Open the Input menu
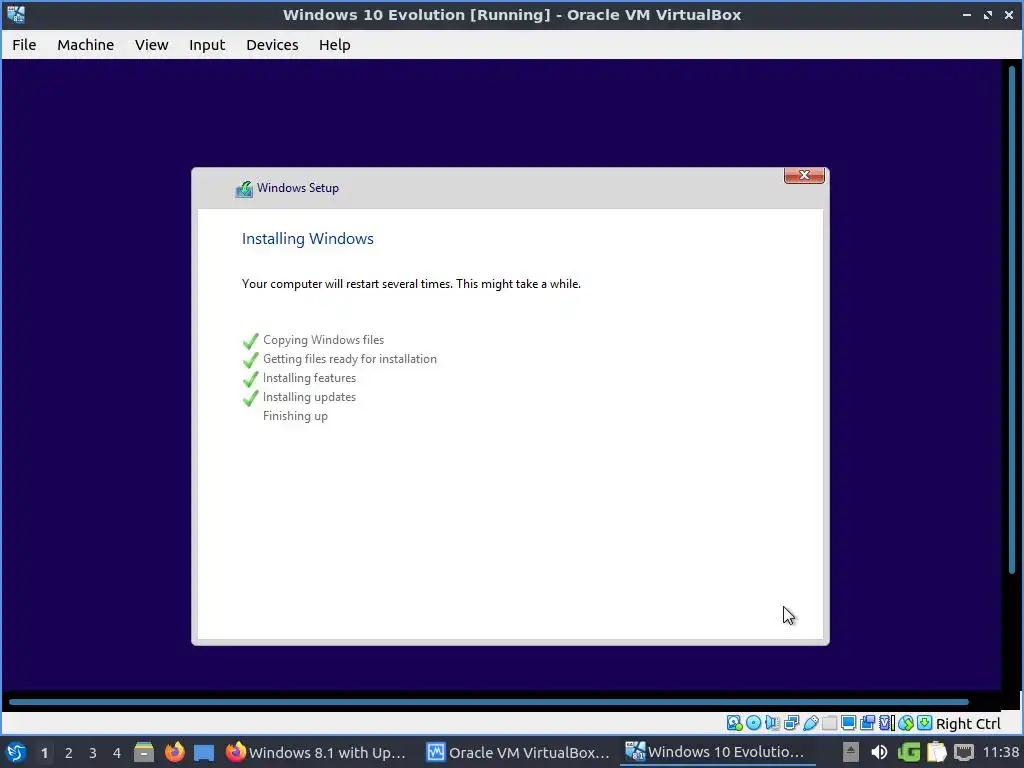This screenshot has height=768, width=1024. point(207,44)
